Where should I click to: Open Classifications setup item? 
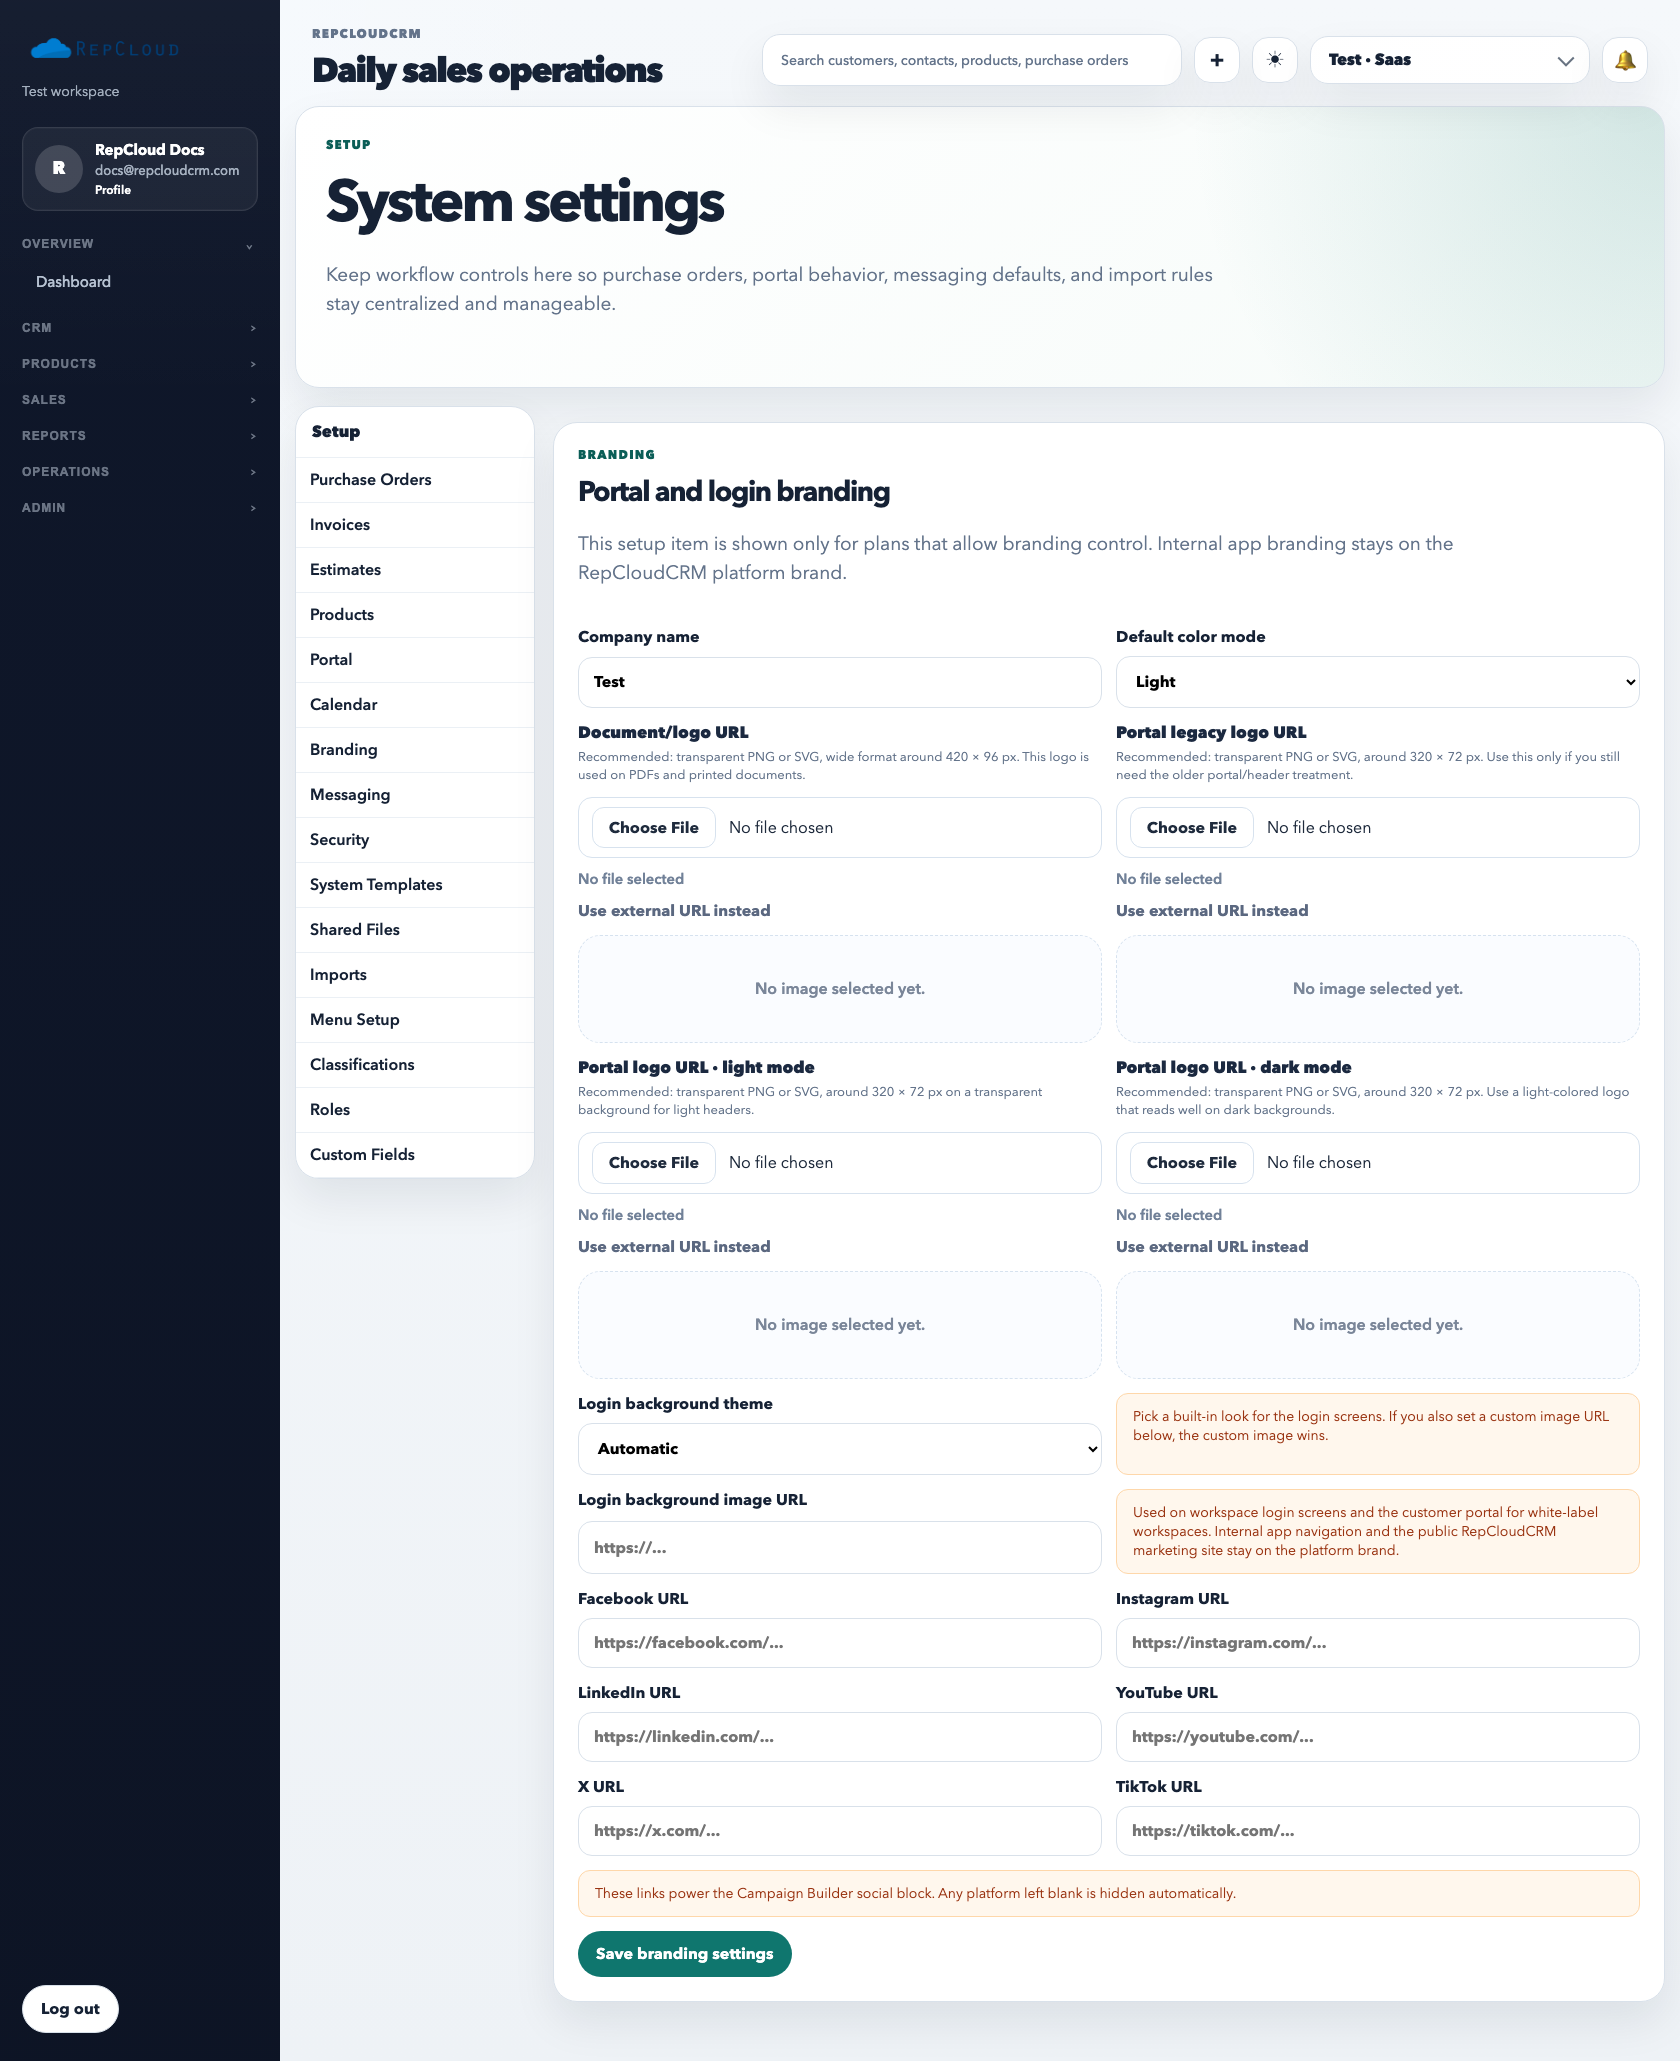pos(415,1065)
